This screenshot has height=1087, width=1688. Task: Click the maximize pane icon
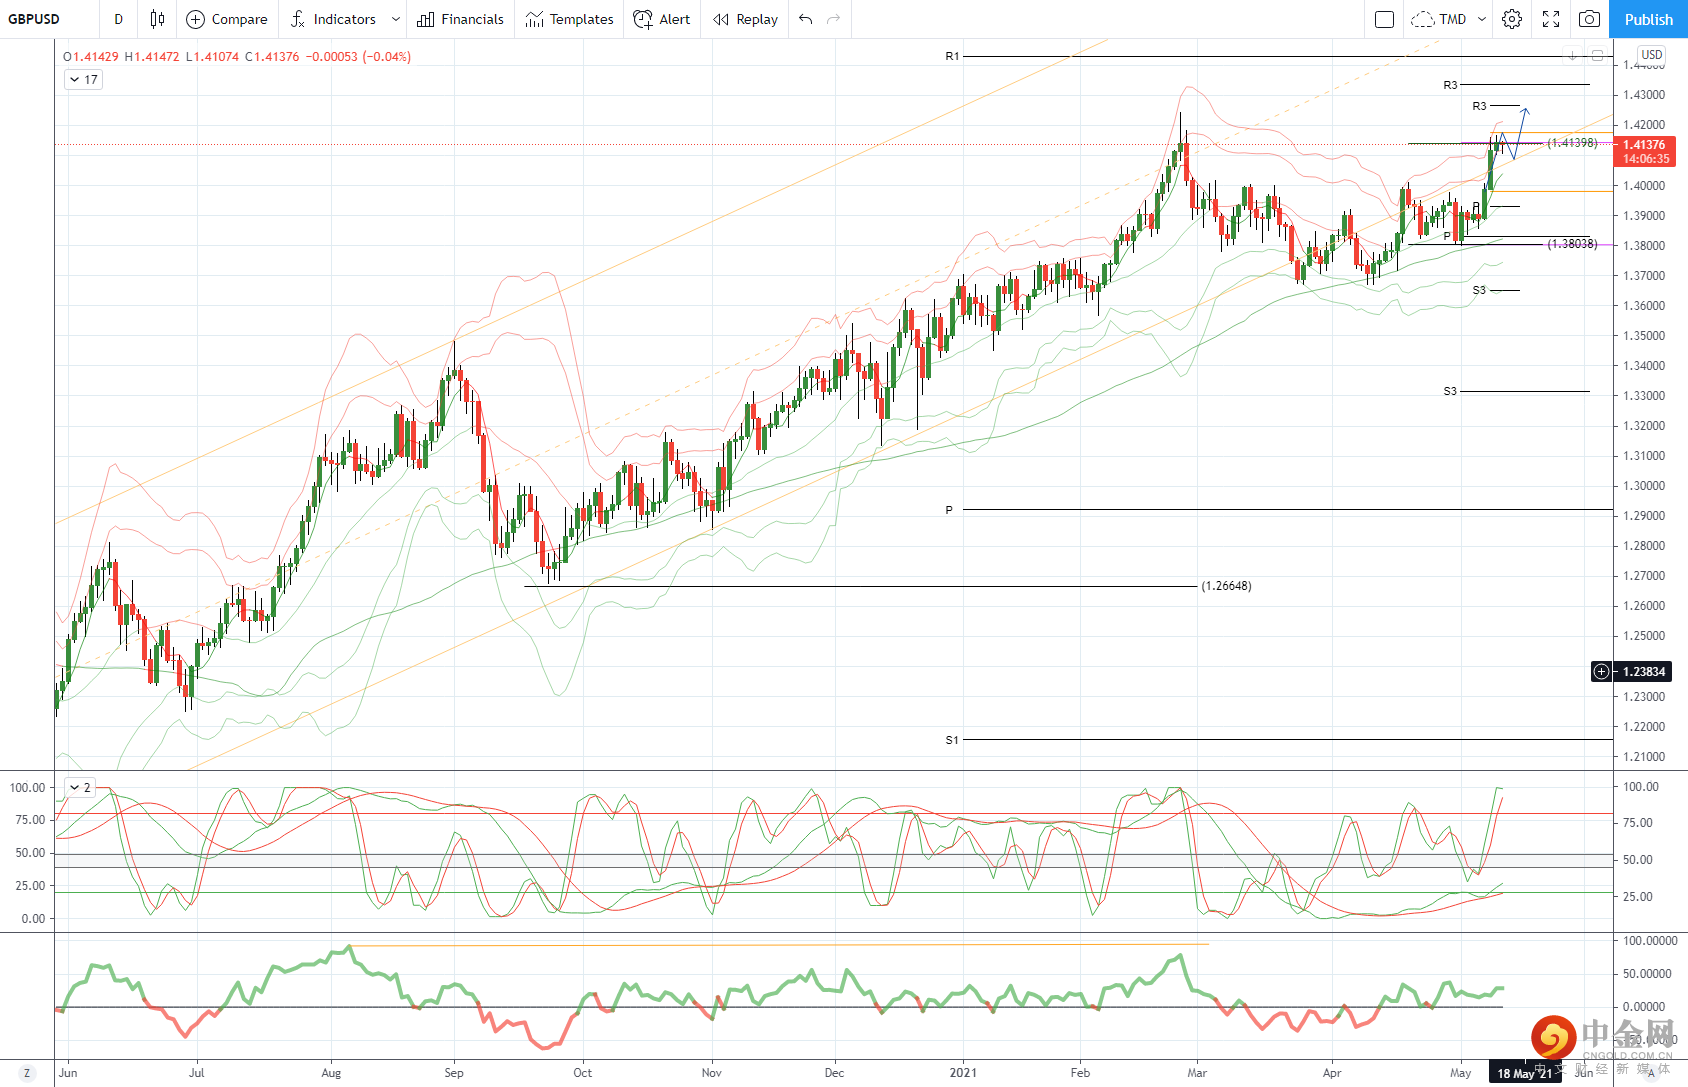1597,56
